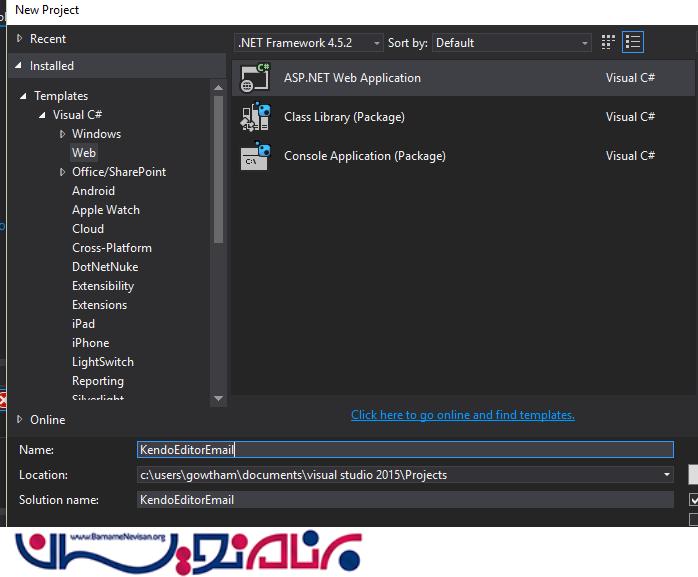Open the Sort by Default dropdown
698x577 pixels.
pos(513,43)
